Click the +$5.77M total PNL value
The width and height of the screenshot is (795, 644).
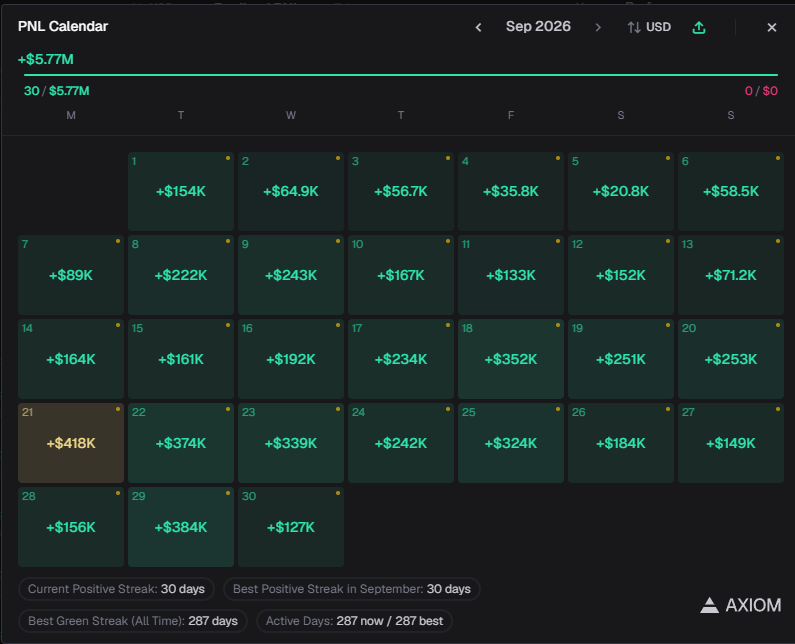coord(46,59)
